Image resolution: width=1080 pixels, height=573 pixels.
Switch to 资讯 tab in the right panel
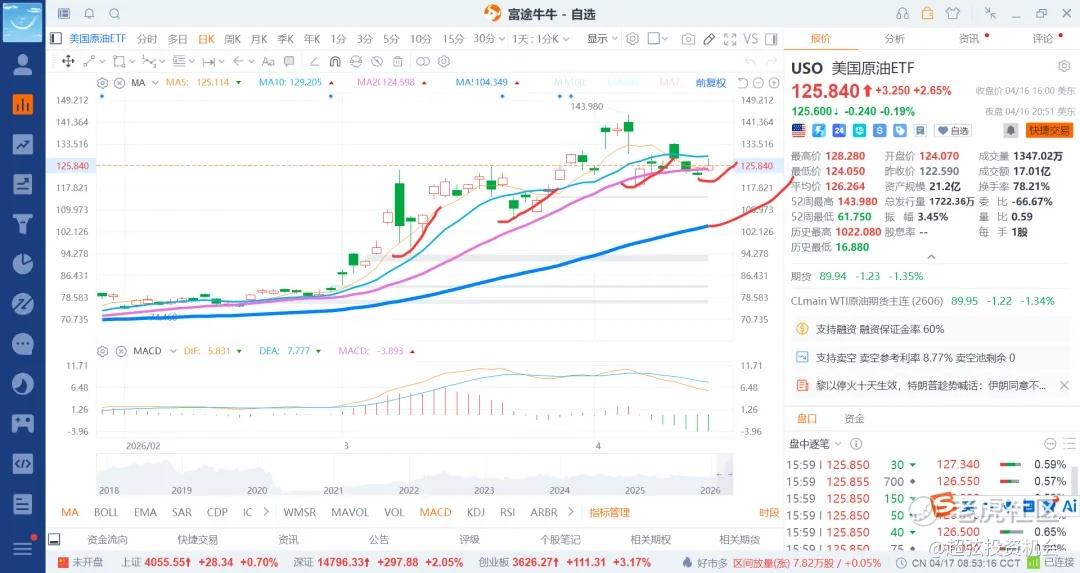coord(969,39)
